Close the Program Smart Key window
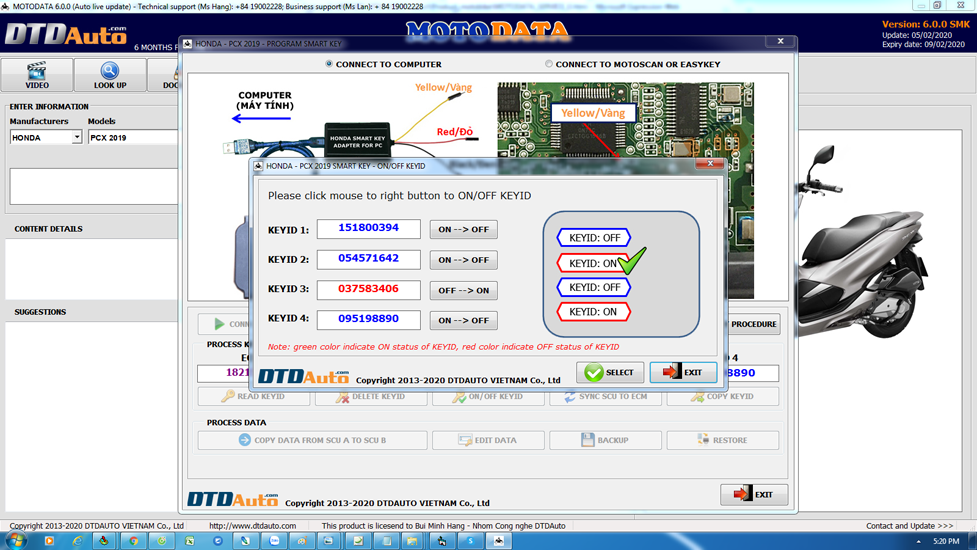The image size is (977, 550). pyautogui.click(x=780, y=41)
